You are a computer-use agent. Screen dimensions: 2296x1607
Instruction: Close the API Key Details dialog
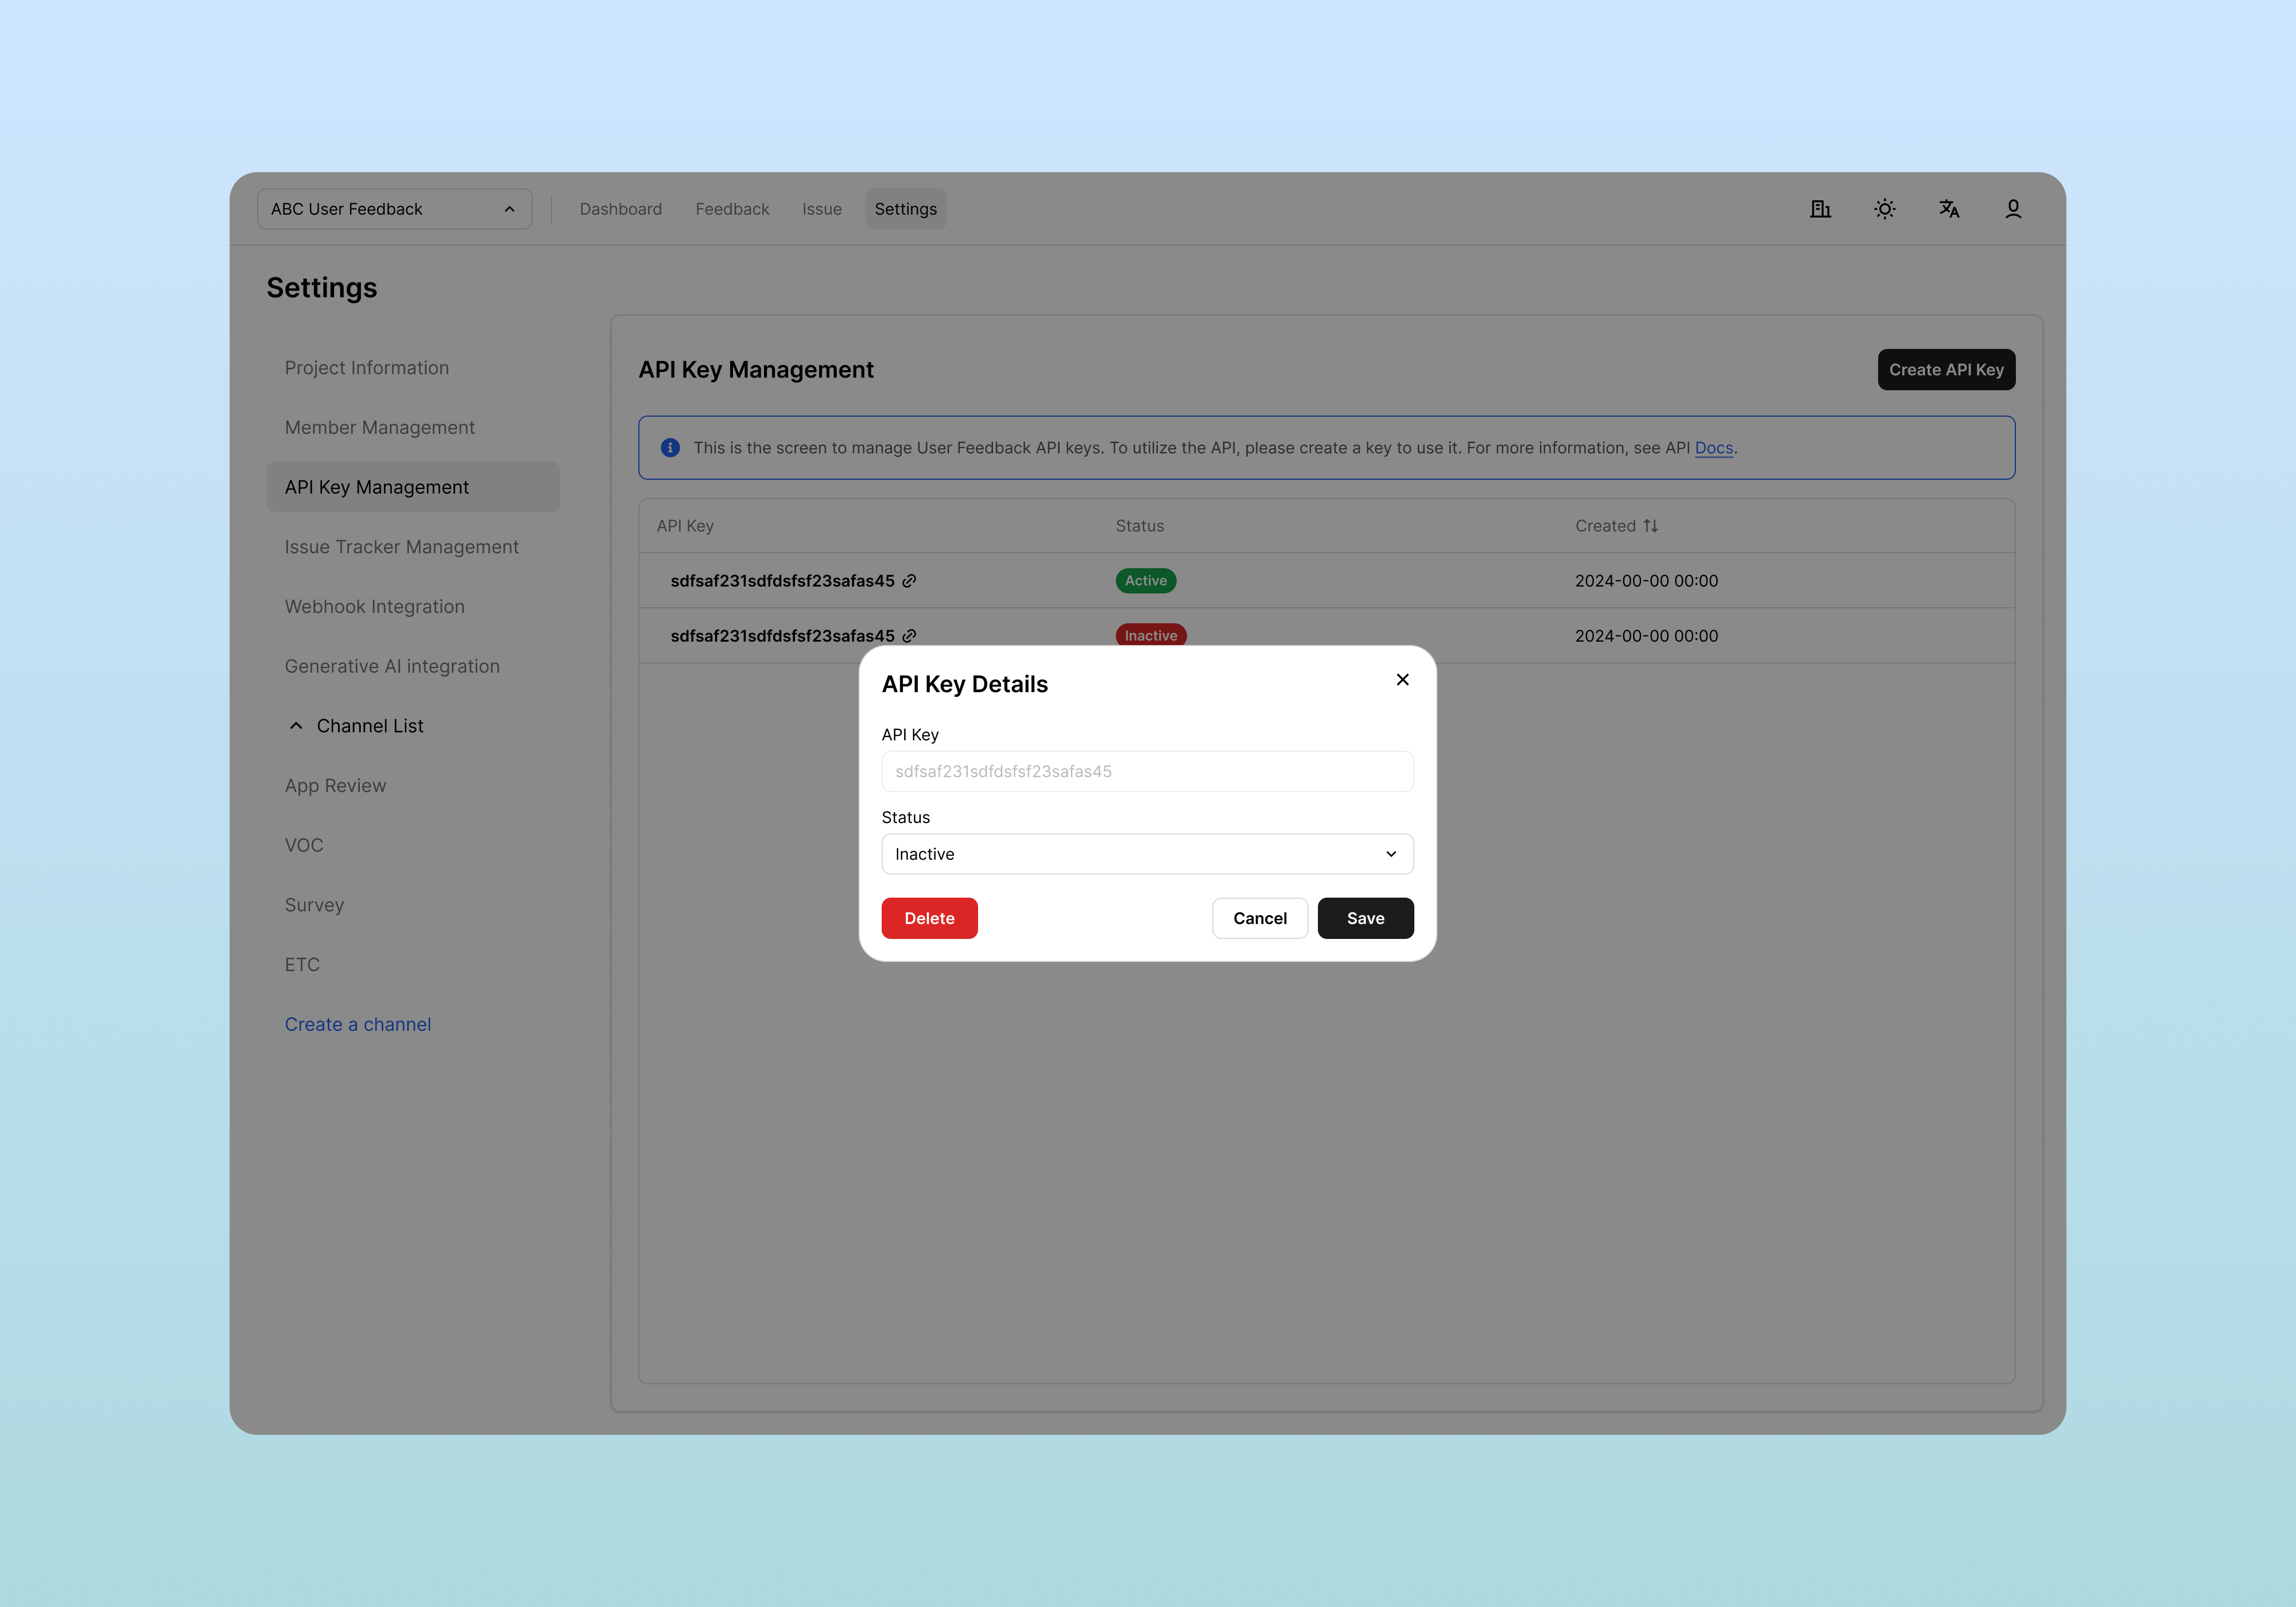(1402, 680)
